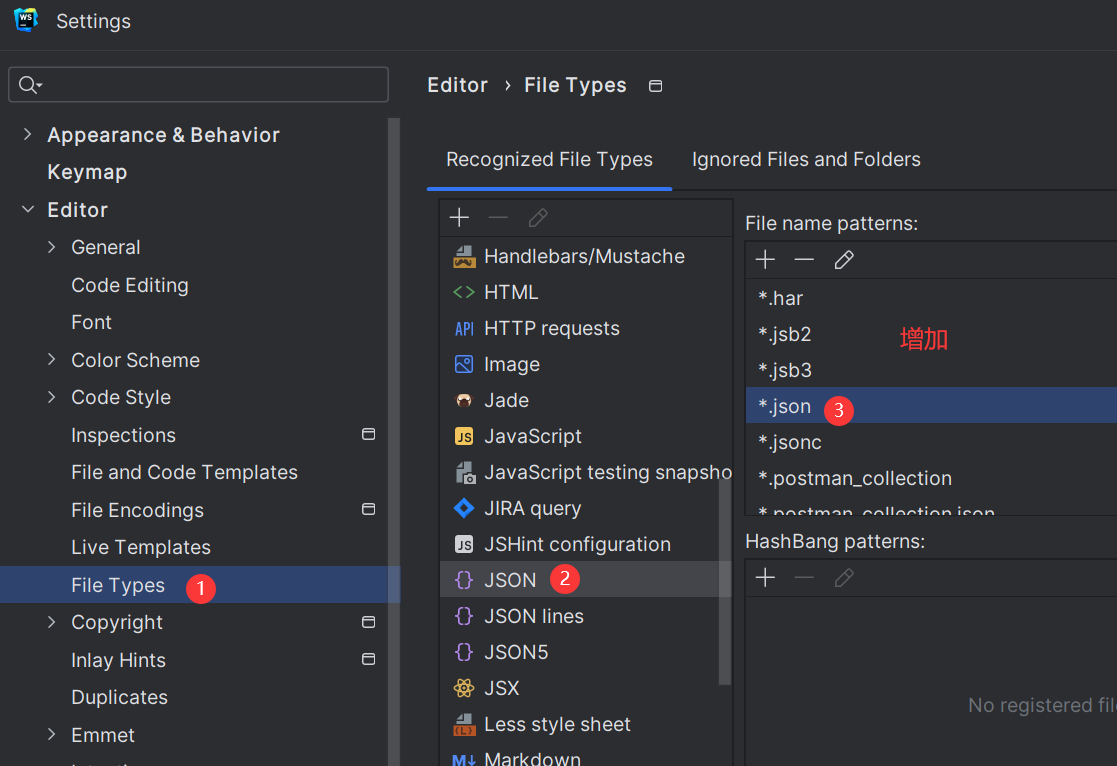Click the add file type plus icon
Image resolution: width=1117 pixels, height=766 pixels.
[x=459, y=218]
